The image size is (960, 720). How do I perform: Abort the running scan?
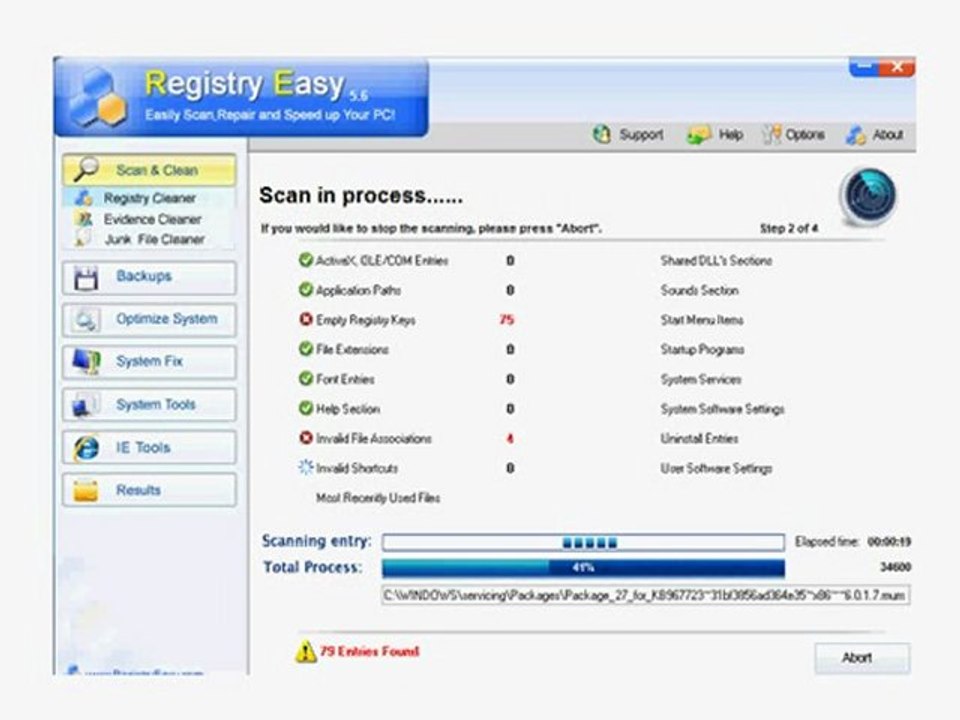(862, 658)
